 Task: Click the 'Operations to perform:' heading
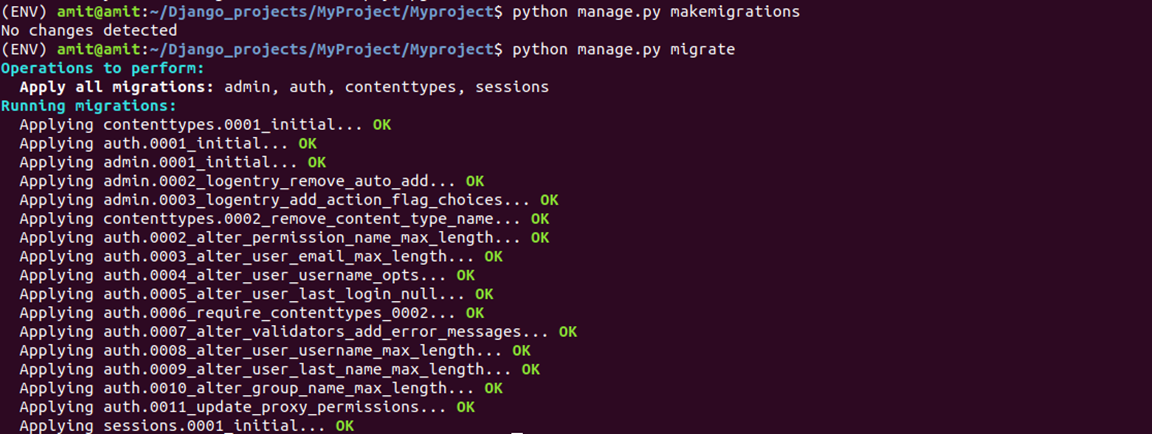tap(103, 68)
